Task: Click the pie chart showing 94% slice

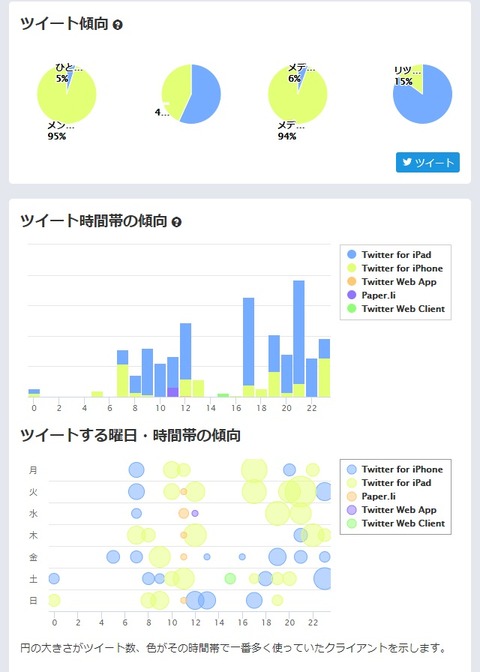Action: (x=298, y=94)
